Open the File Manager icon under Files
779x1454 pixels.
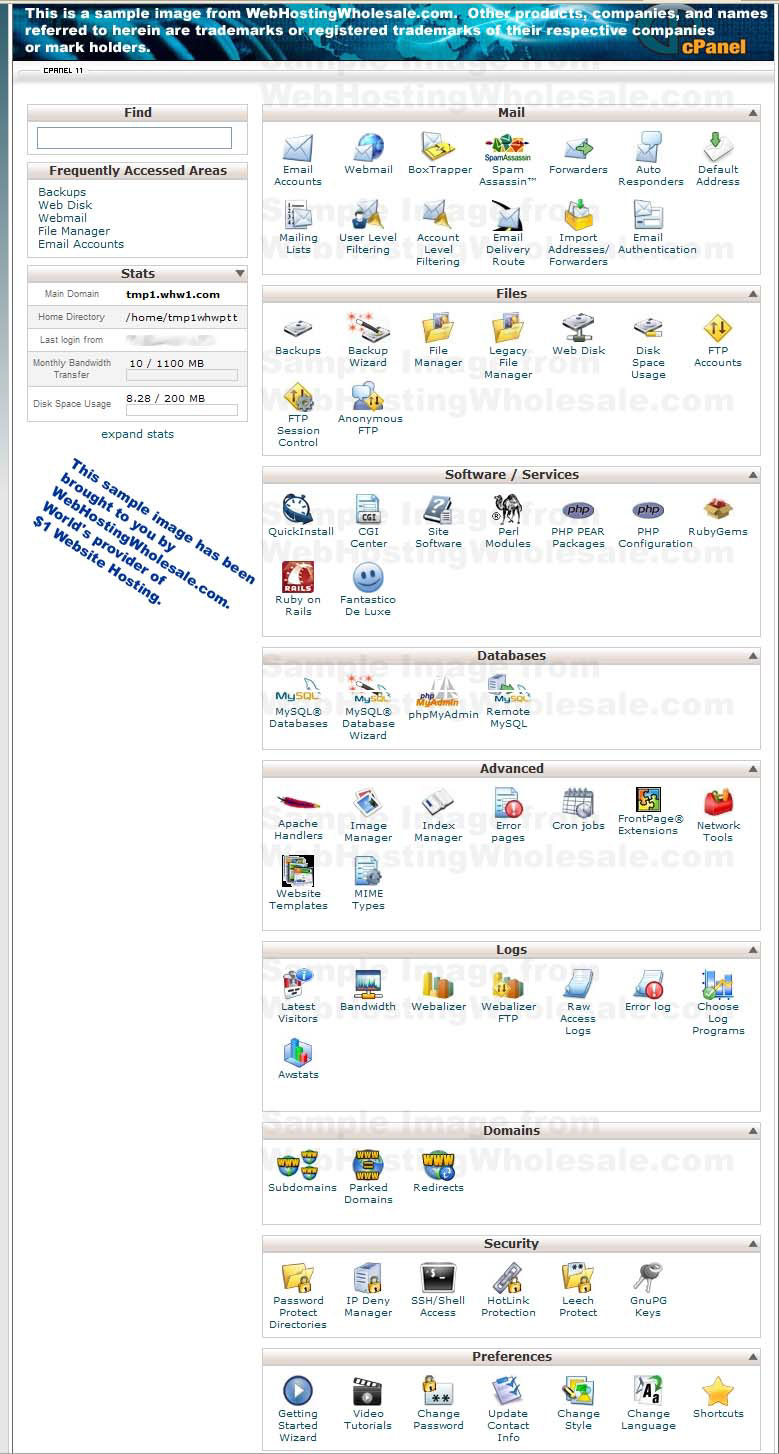pyautogui.click(x=438, y=341)
